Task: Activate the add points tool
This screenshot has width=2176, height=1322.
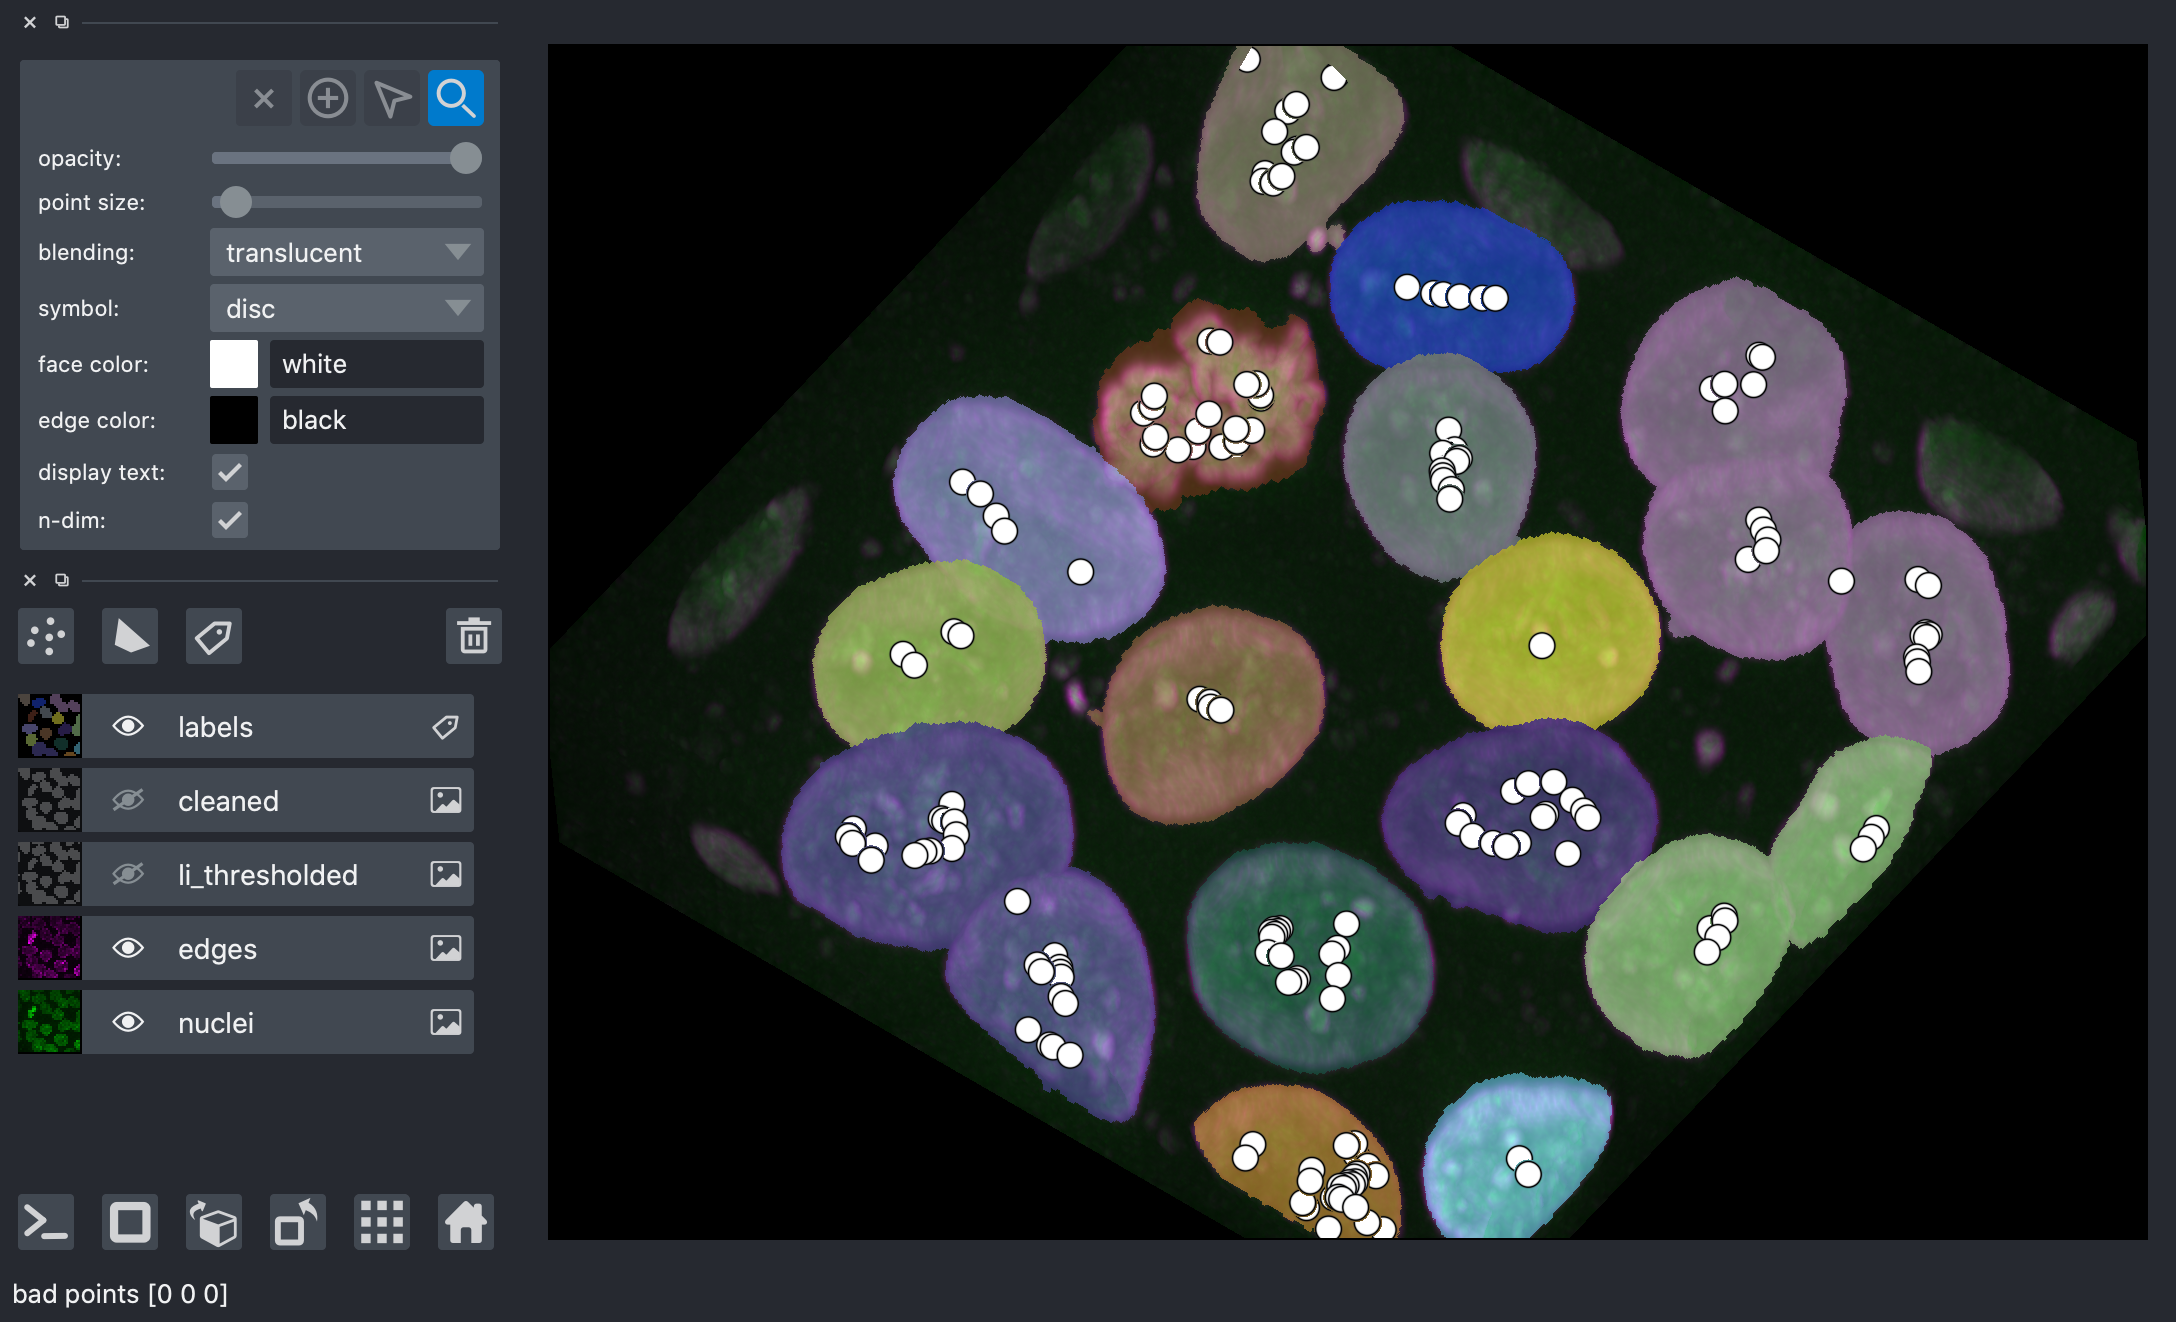Action: pos(328,98)
